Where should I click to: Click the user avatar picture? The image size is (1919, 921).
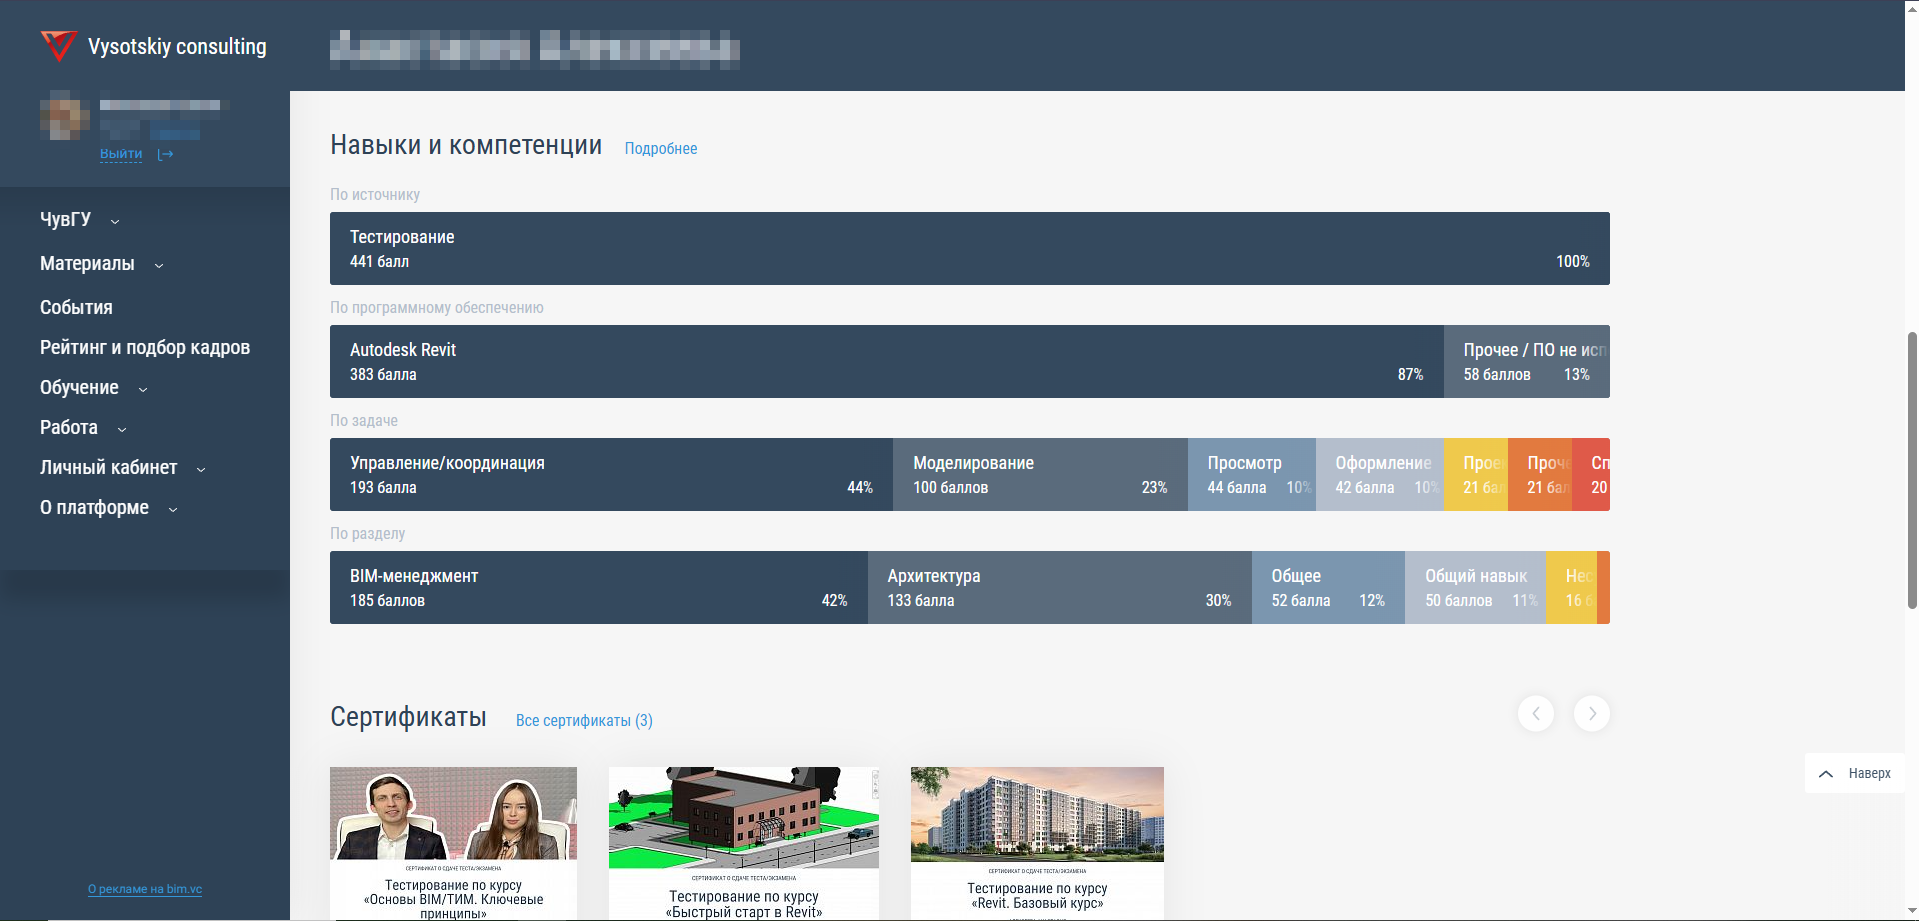click(64, 116)
